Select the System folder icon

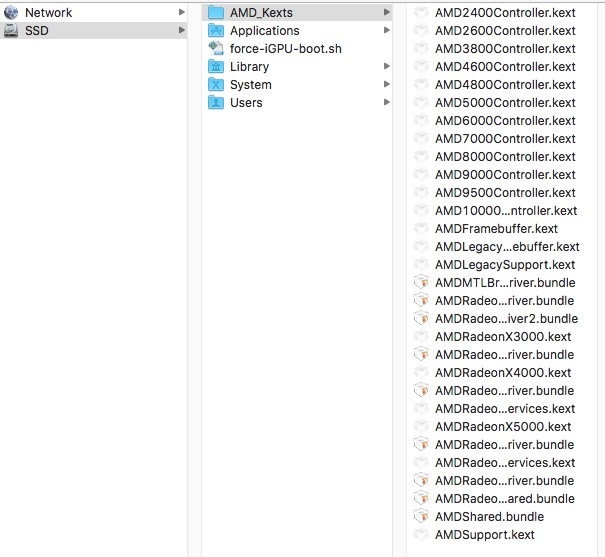(x=216, y=84)
